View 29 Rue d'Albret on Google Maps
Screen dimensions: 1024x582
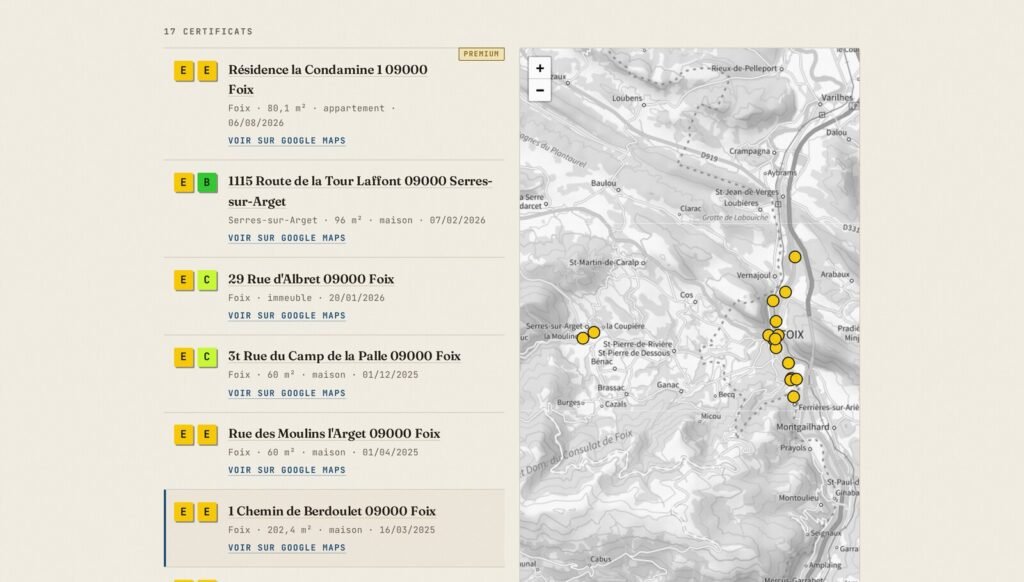click(x=287, y=315)
